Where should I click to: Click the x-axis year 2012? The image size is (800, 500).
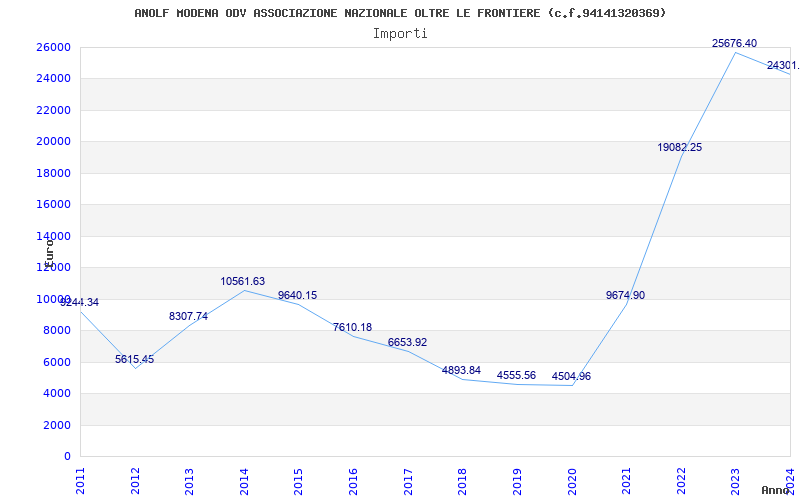tap(135, 482)
